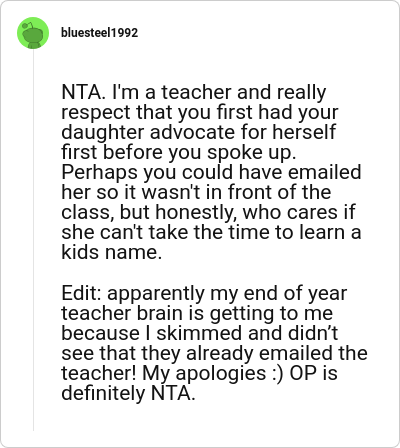
Task: Open the green Snoo avatar of bluesteel1992
Action: (33, 33)
